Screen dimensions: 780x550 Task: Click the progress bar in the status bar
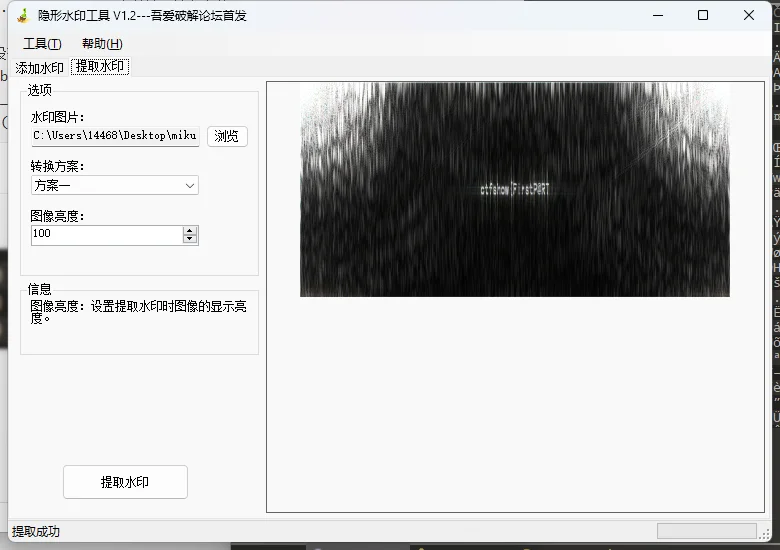[x=706, y=531]
